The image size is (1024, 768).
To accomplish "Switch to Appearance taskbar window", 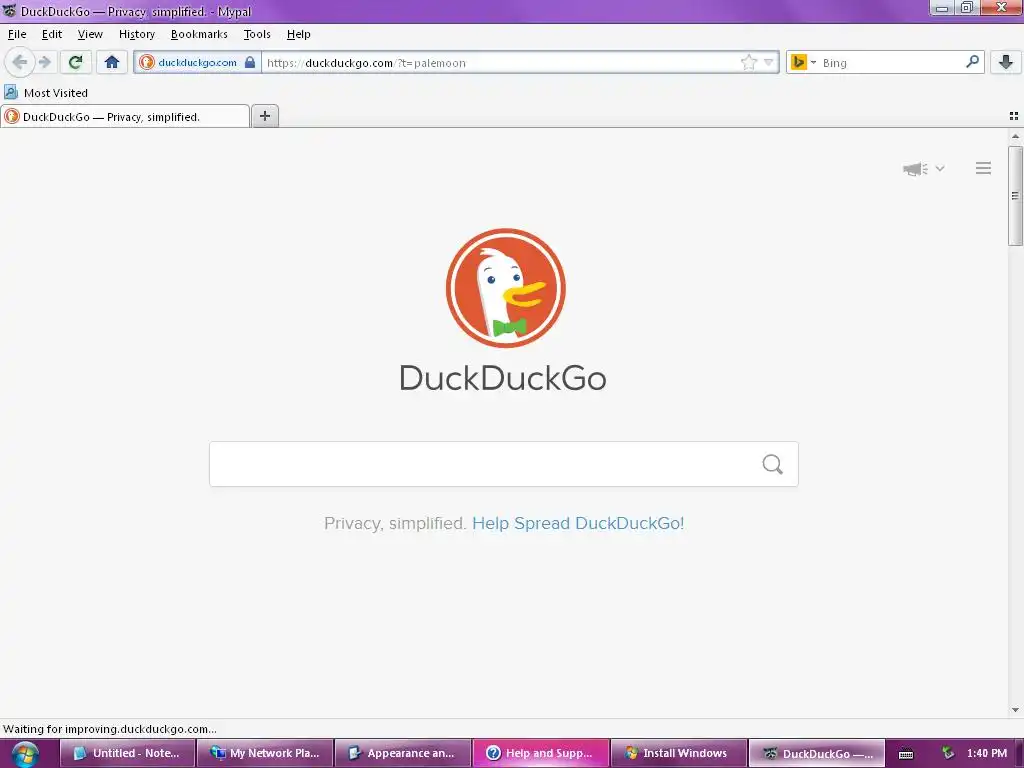I will pyautogui.click(x=403, y=753).
